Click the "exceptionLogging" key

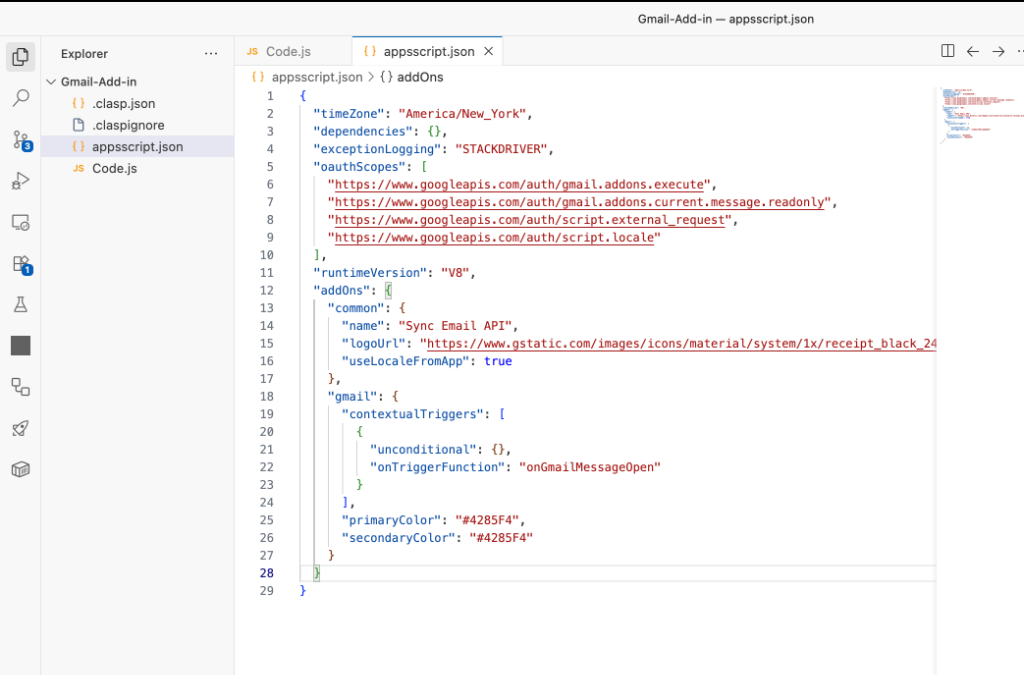tap(377, 149)
